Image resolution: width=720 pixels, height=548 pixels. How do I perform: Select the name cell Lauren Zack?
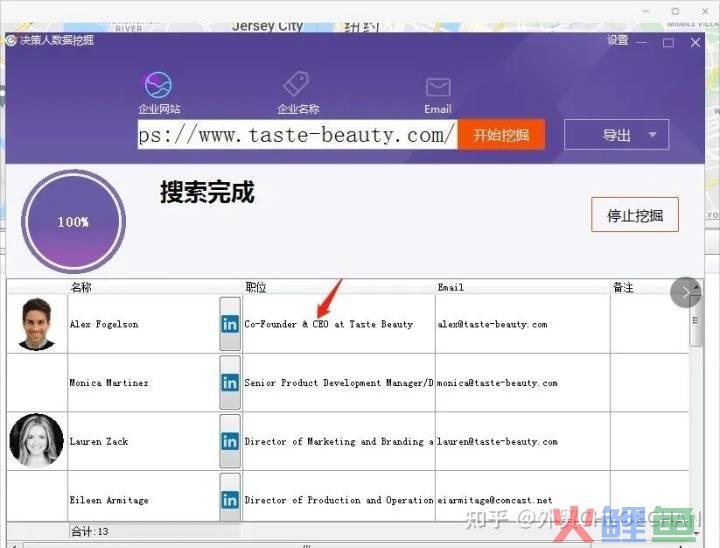pyautogui.click(x=143, y=441)
